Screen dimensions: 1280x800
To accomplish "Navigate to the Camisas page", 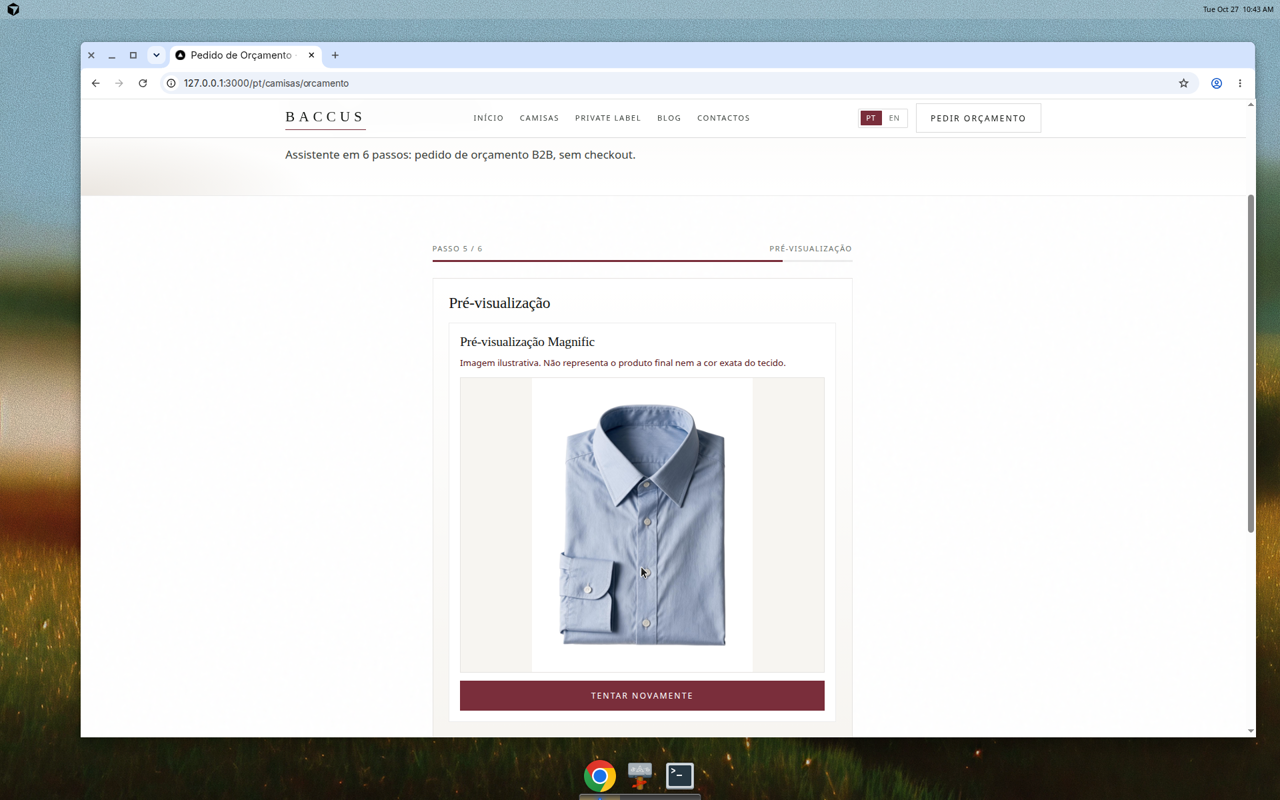I will pyautogui.click(x=539, y=118).
